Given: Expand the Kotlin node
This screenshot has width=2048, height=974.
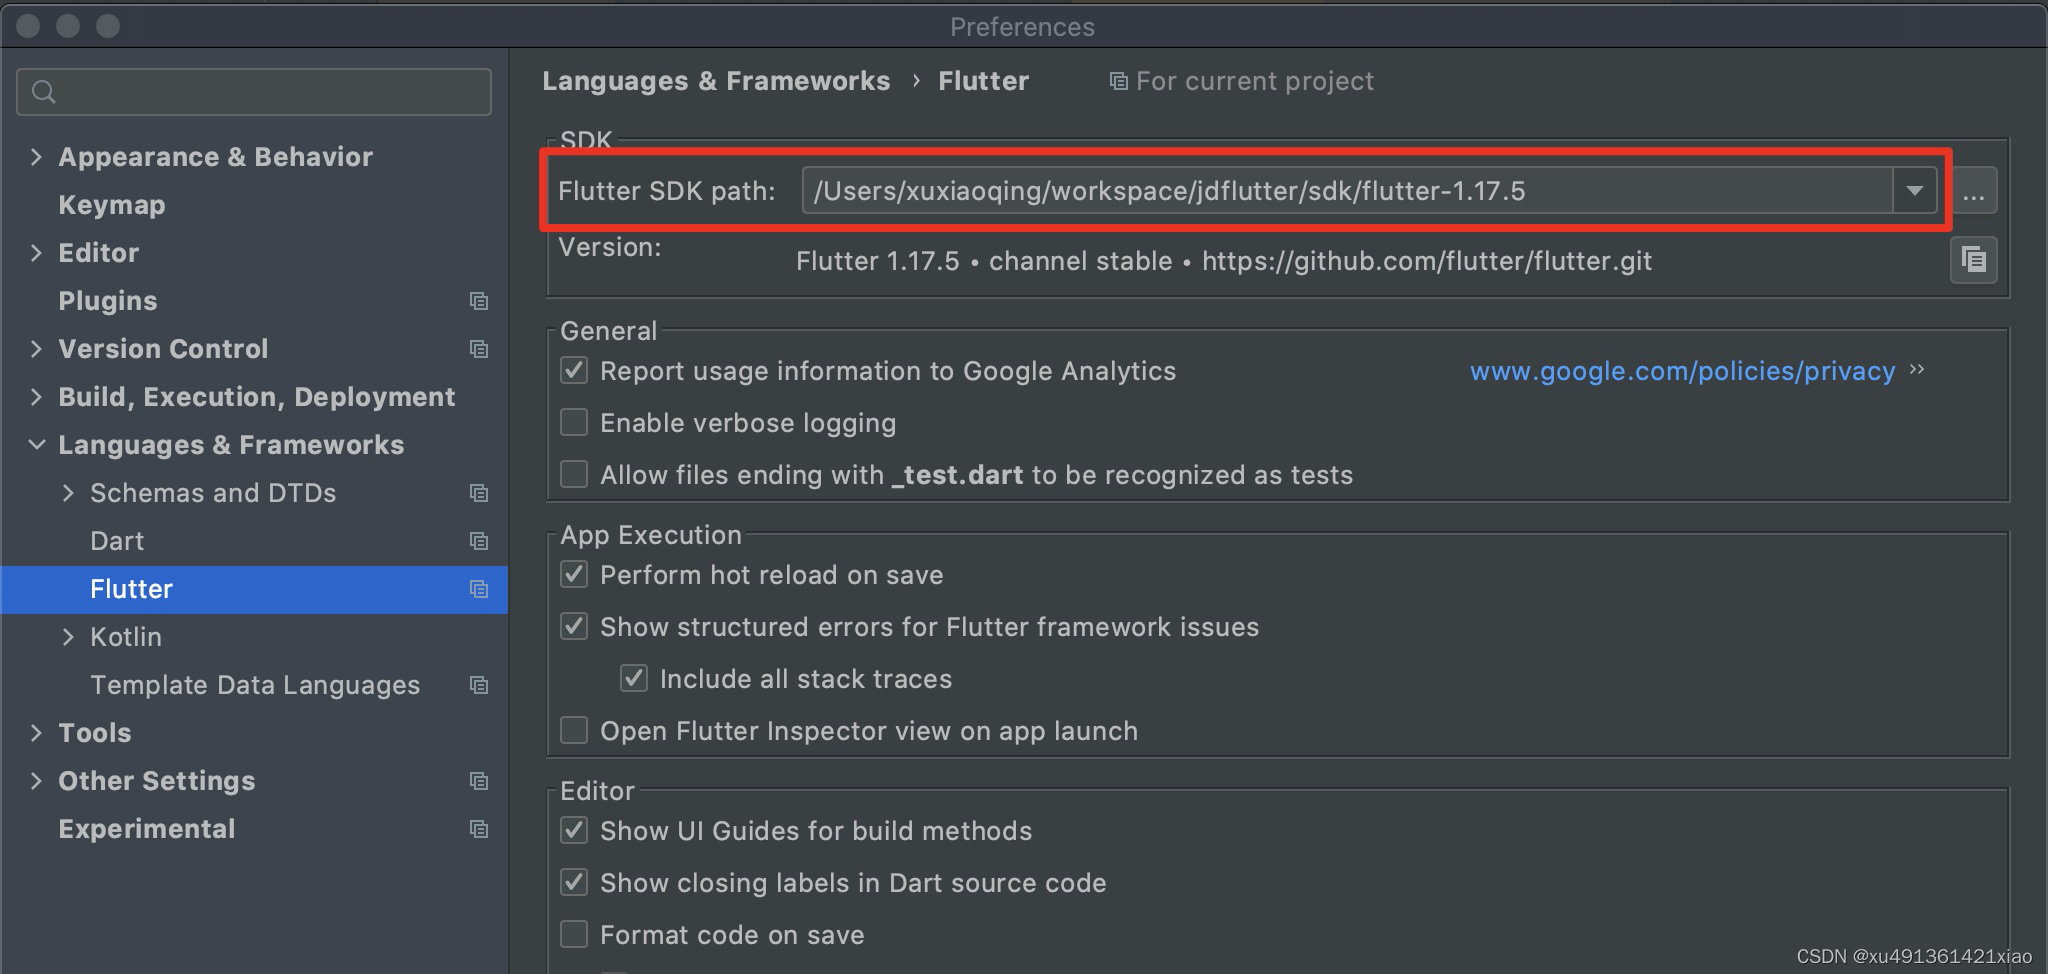Looking at the screenshot, I should click(68, 637).
